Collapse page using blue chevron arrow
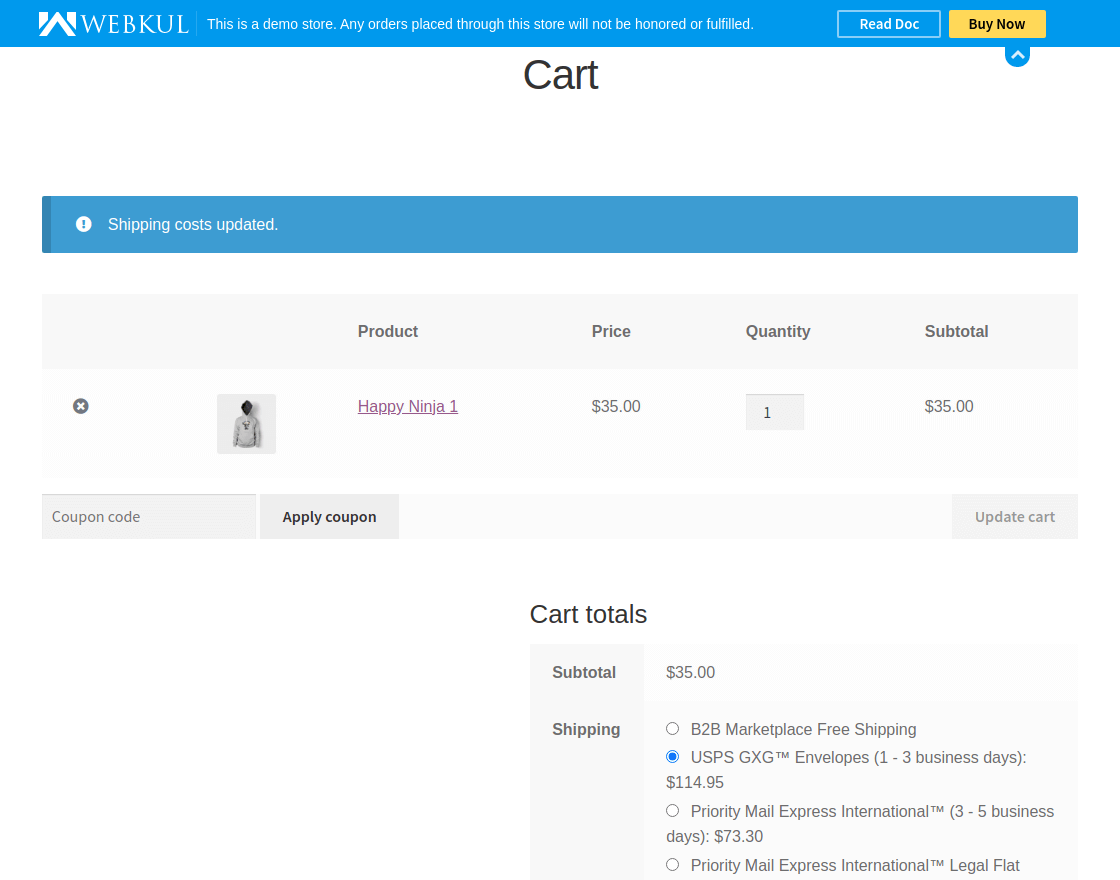 tap(1017, 54)
